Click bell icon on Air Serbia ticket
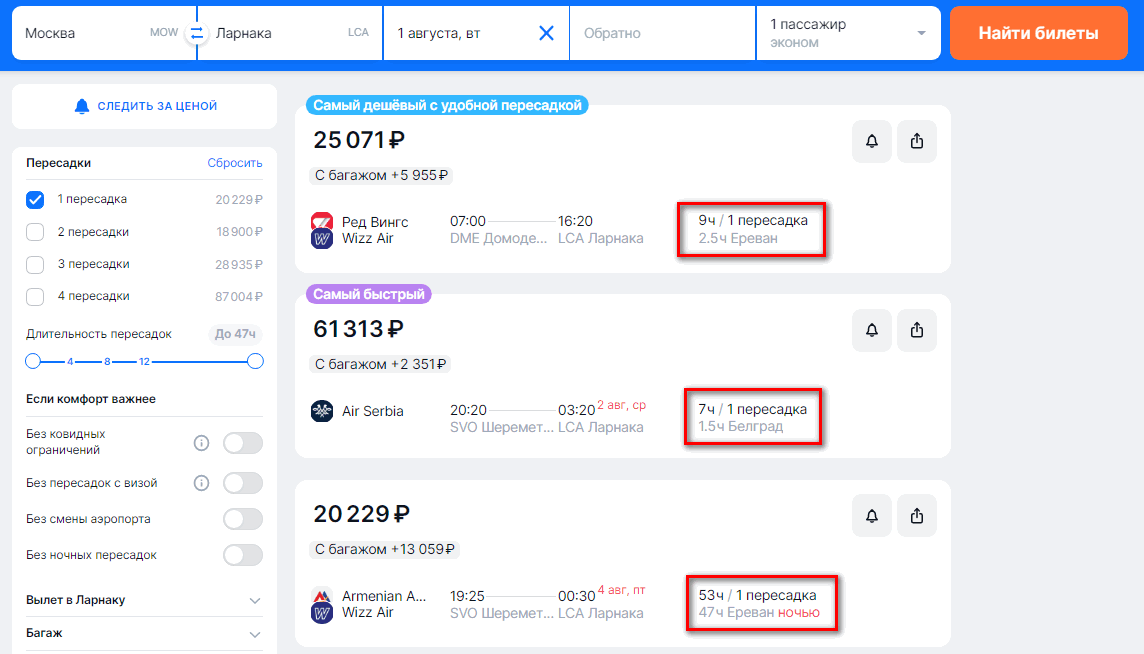 pos(871,330)
